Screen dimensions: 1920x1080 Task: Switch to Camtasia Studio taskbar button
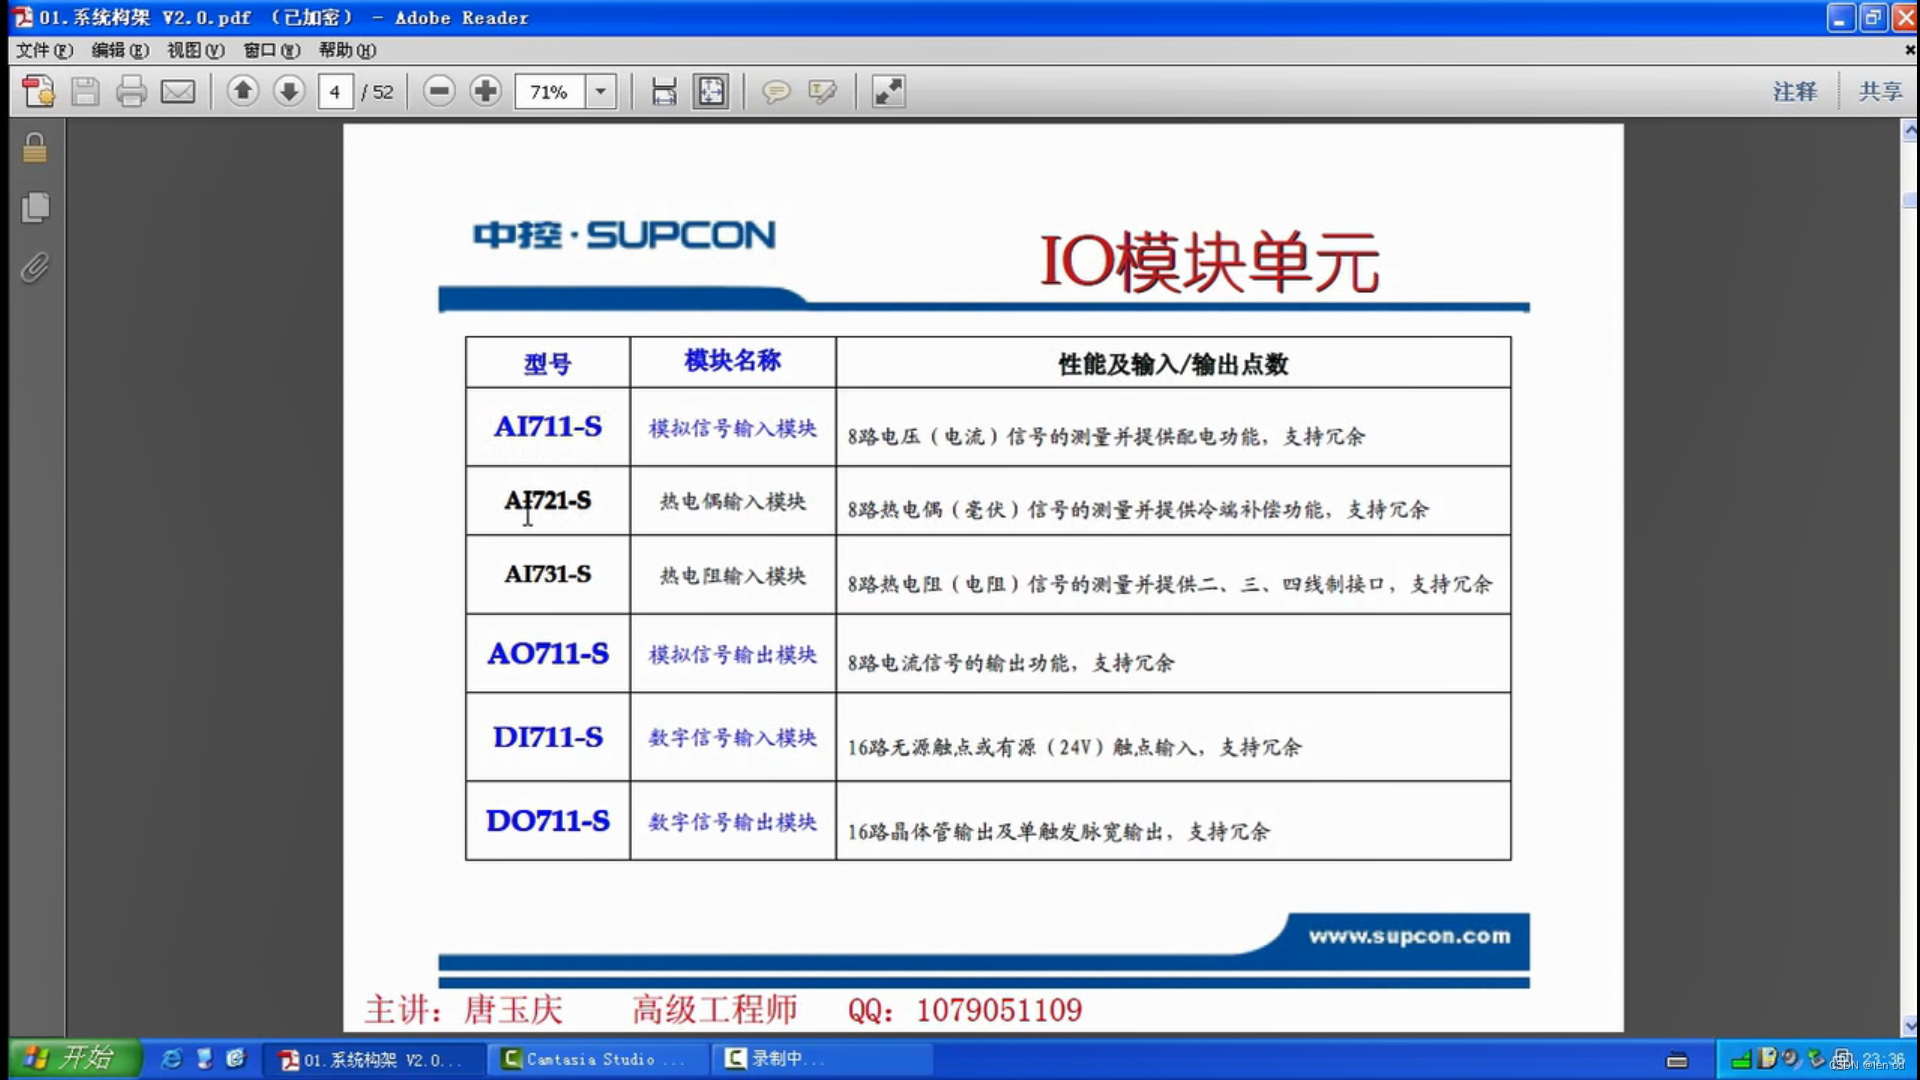597,1059
